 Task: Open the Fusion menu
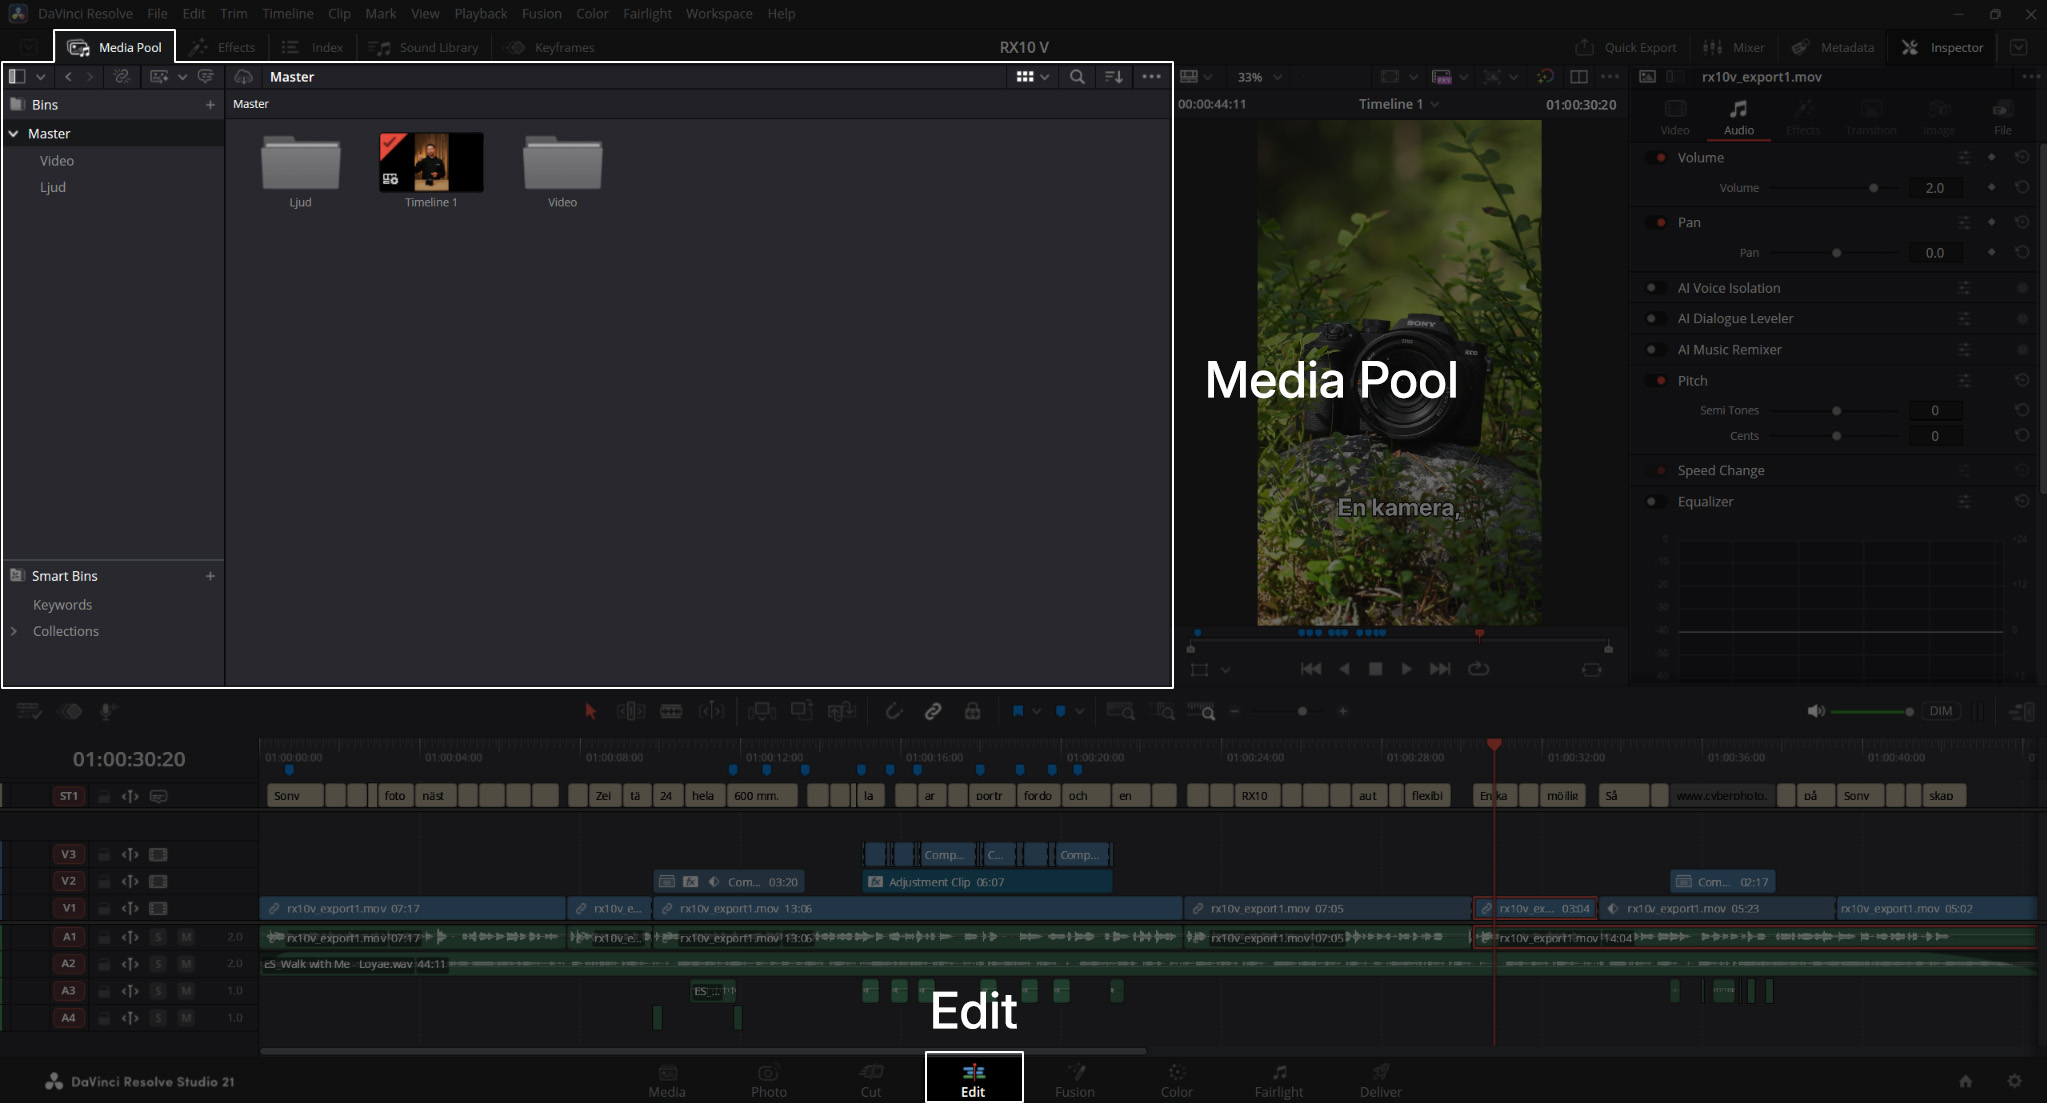541,14
